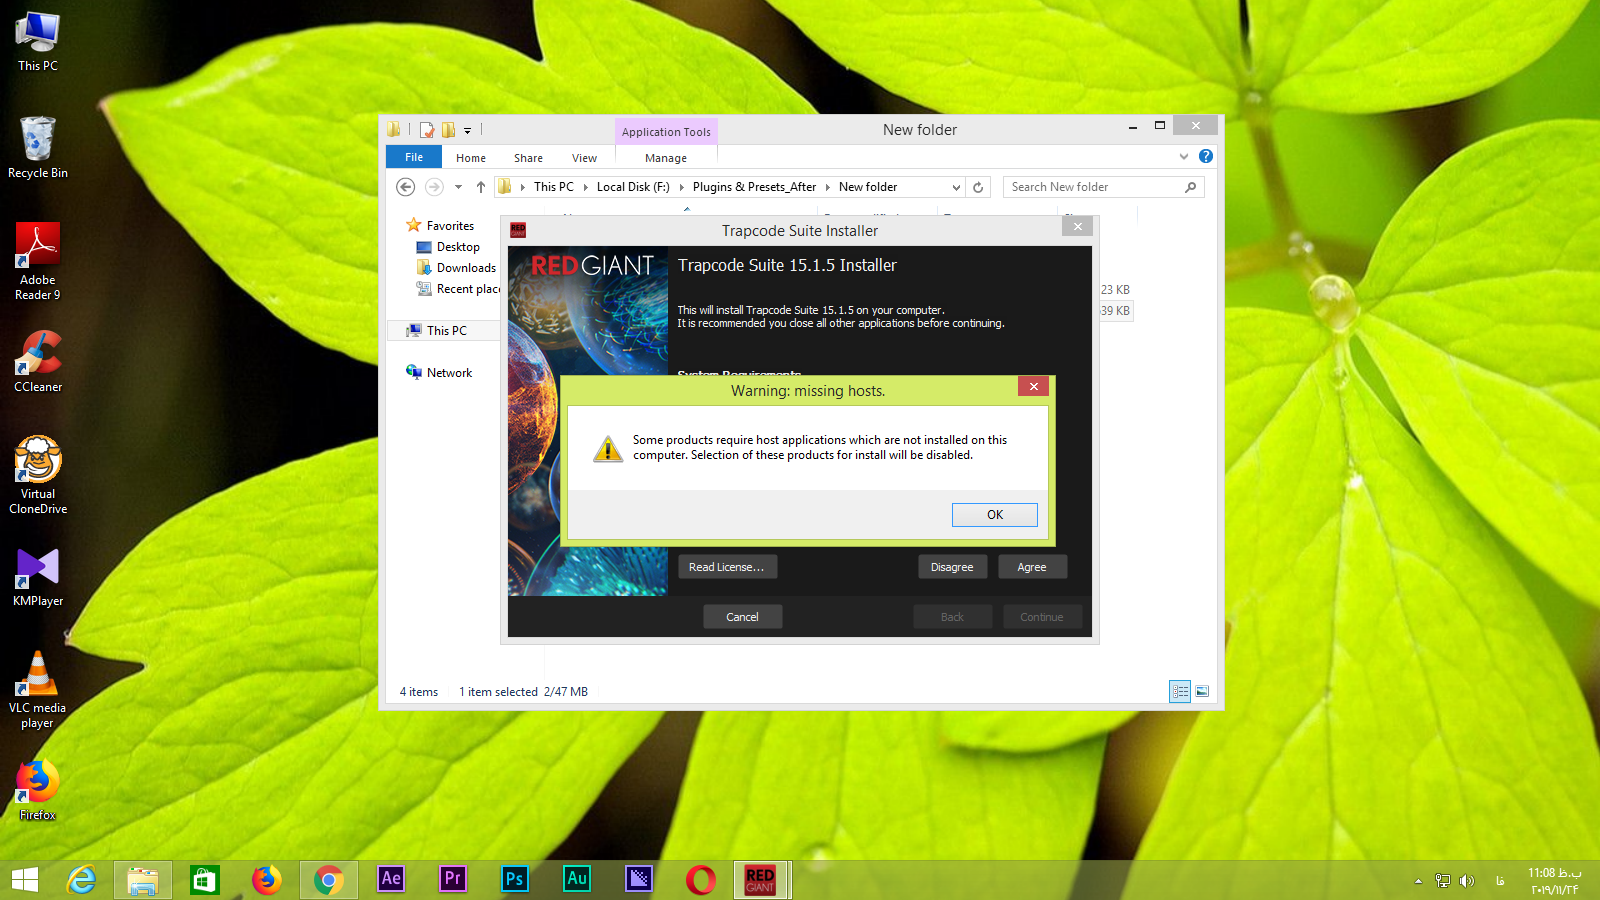1600x900 pixels.
Task: Open the File menu in Explorer
Action: click(414, 157)
